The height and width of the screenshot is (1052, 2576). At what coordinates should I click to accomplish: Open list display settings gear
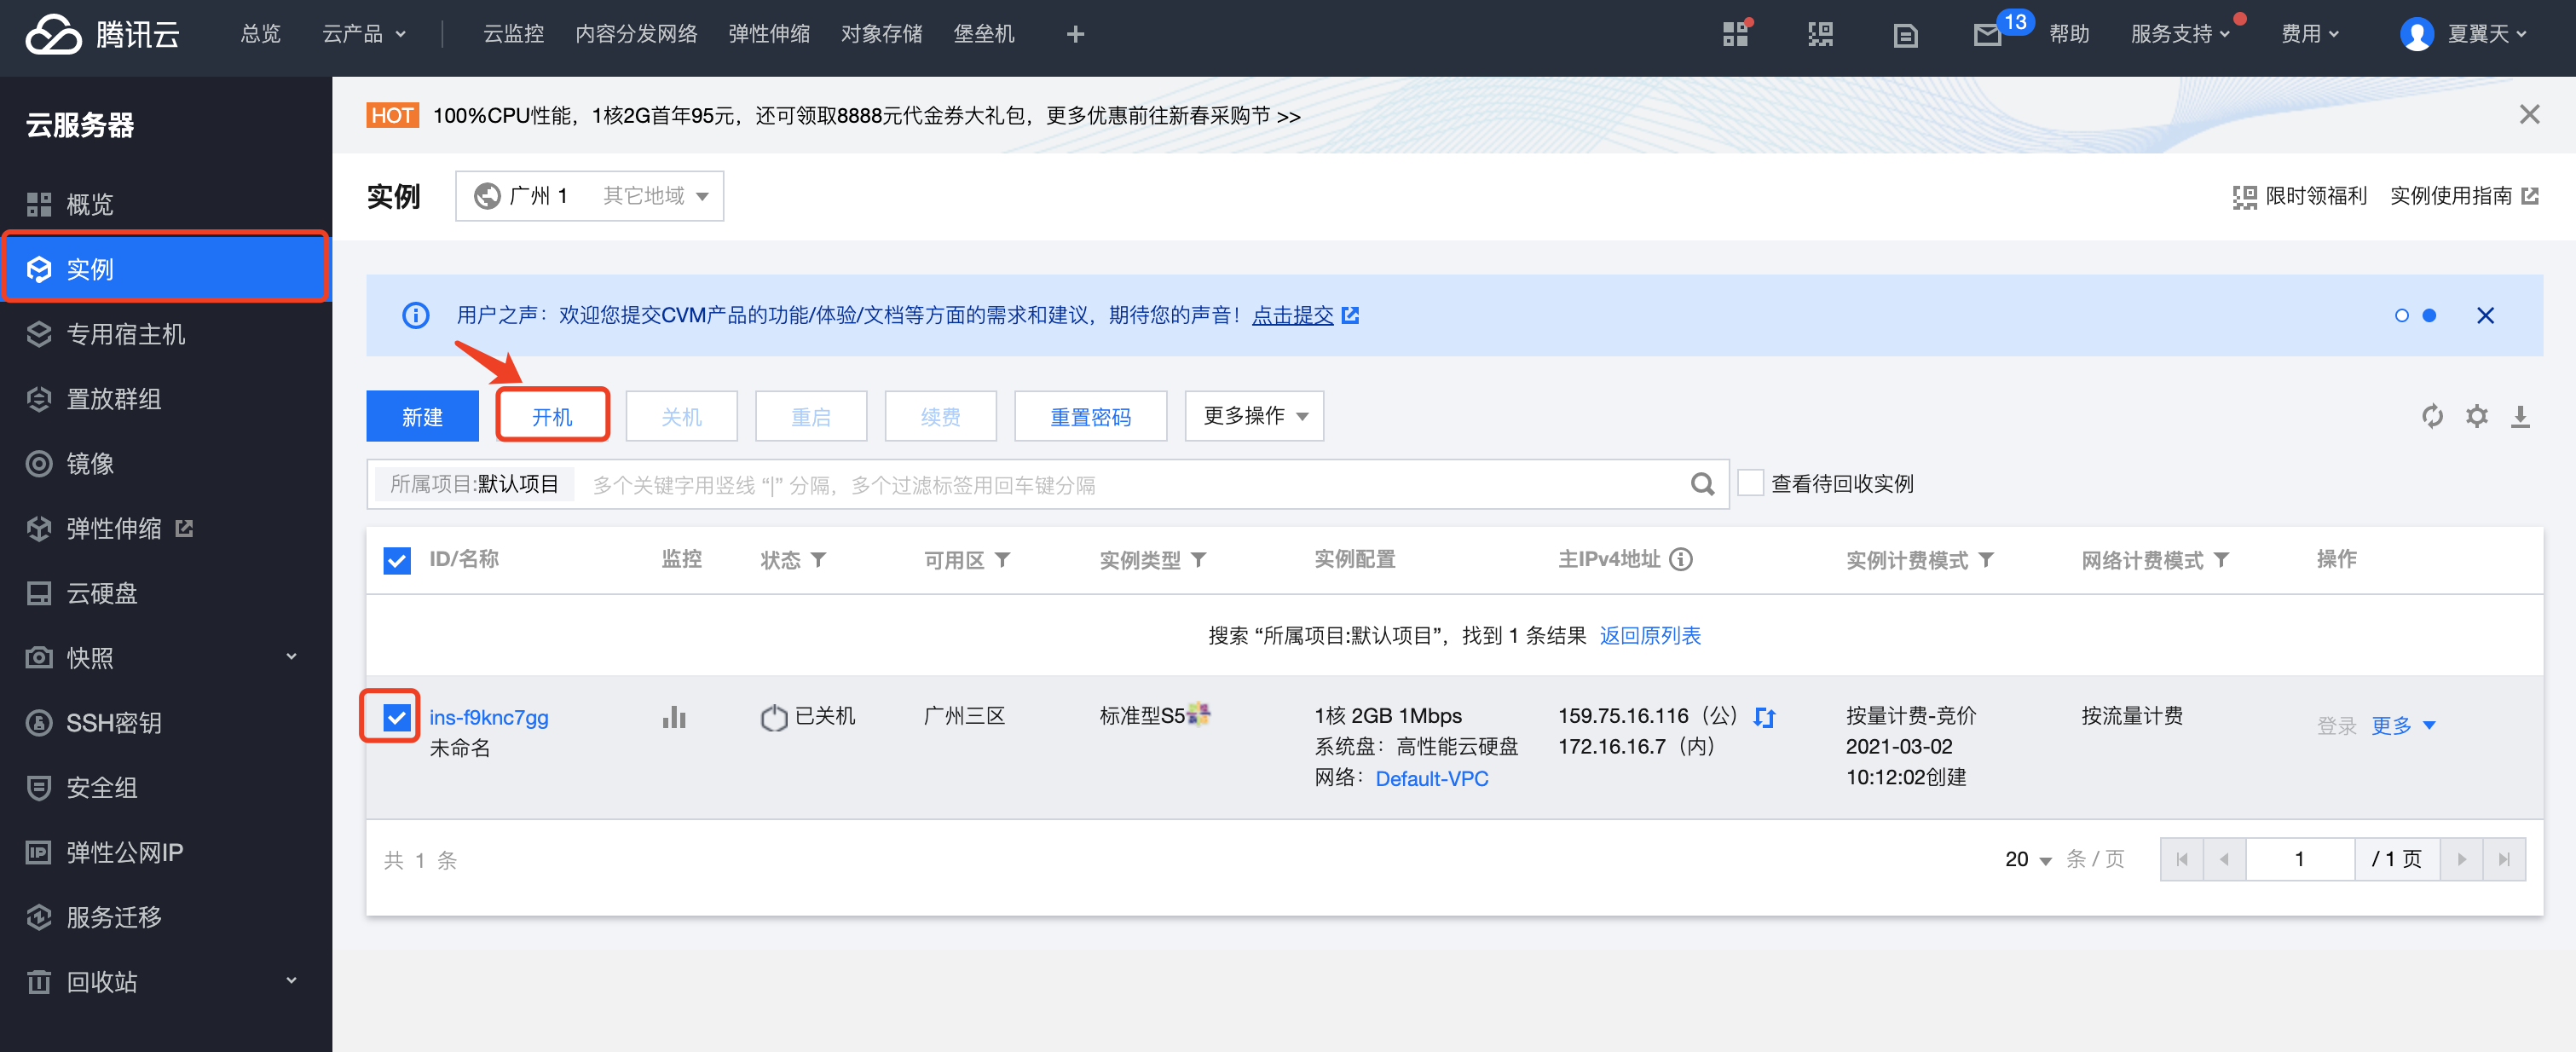(2476, 416)
